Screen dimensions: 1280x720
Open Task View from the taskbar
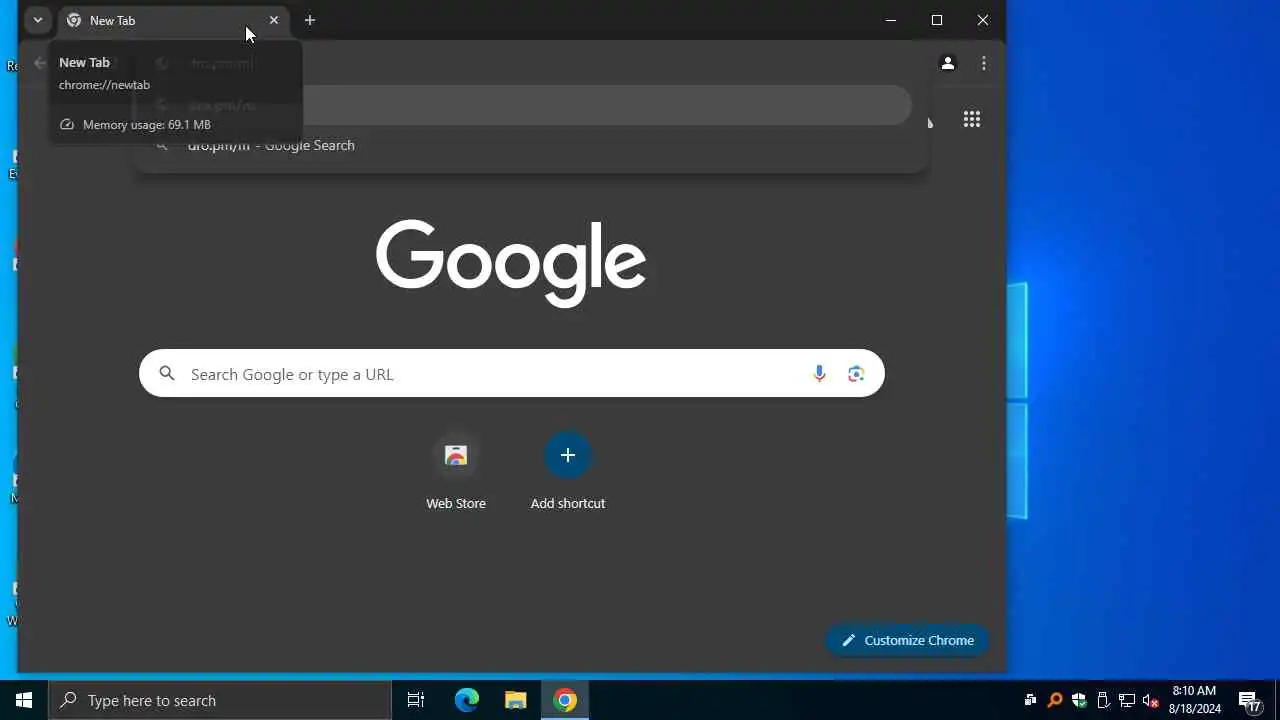[416, 700]
